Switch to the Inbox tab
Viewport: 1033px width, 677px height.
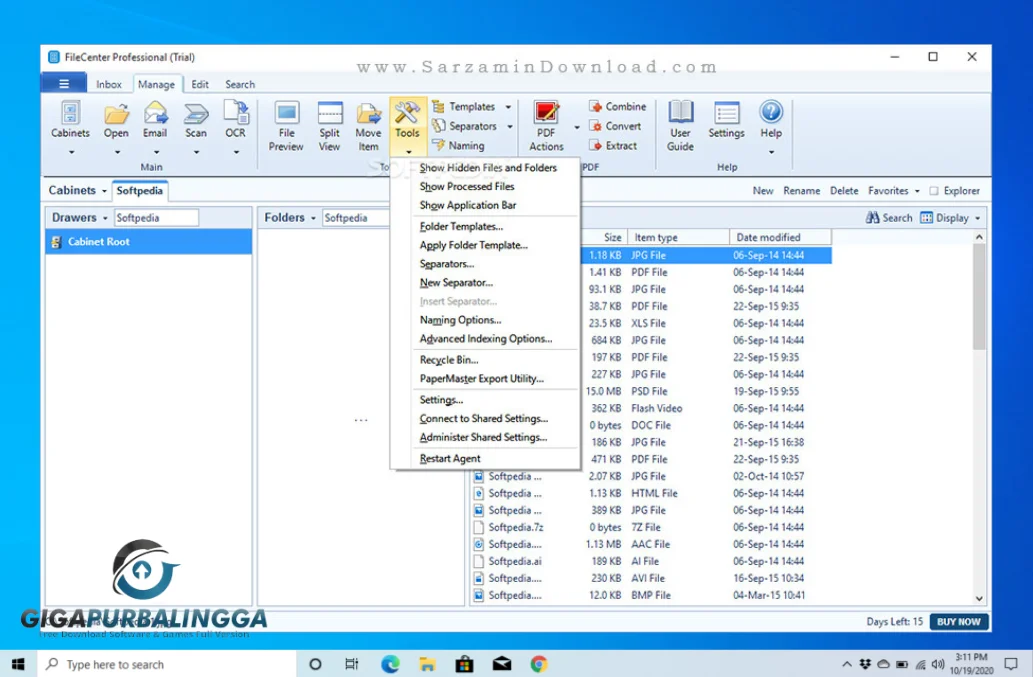click(109, 84)
